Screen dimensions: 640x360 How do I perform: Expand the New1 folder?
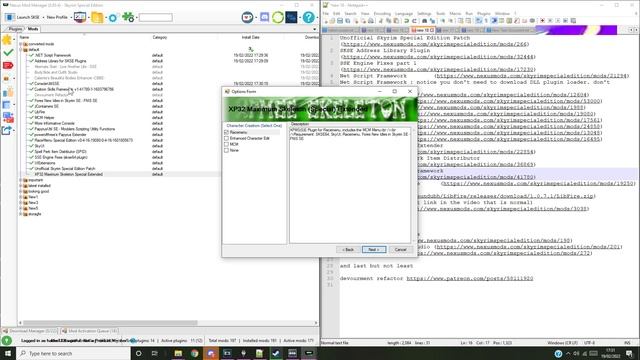click(x=21, y=197)
